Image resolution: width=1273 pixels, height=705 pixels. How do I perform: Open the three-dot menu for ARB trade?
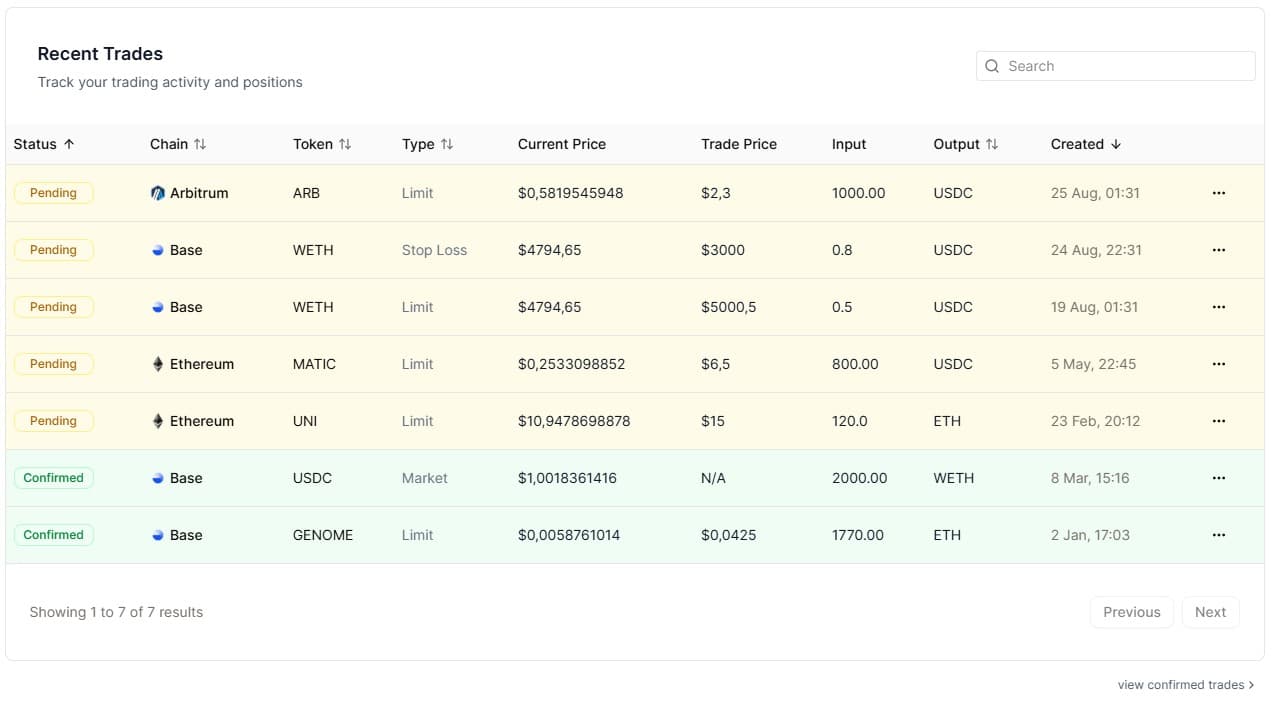pyautogui.click(x=1218, y=193)
